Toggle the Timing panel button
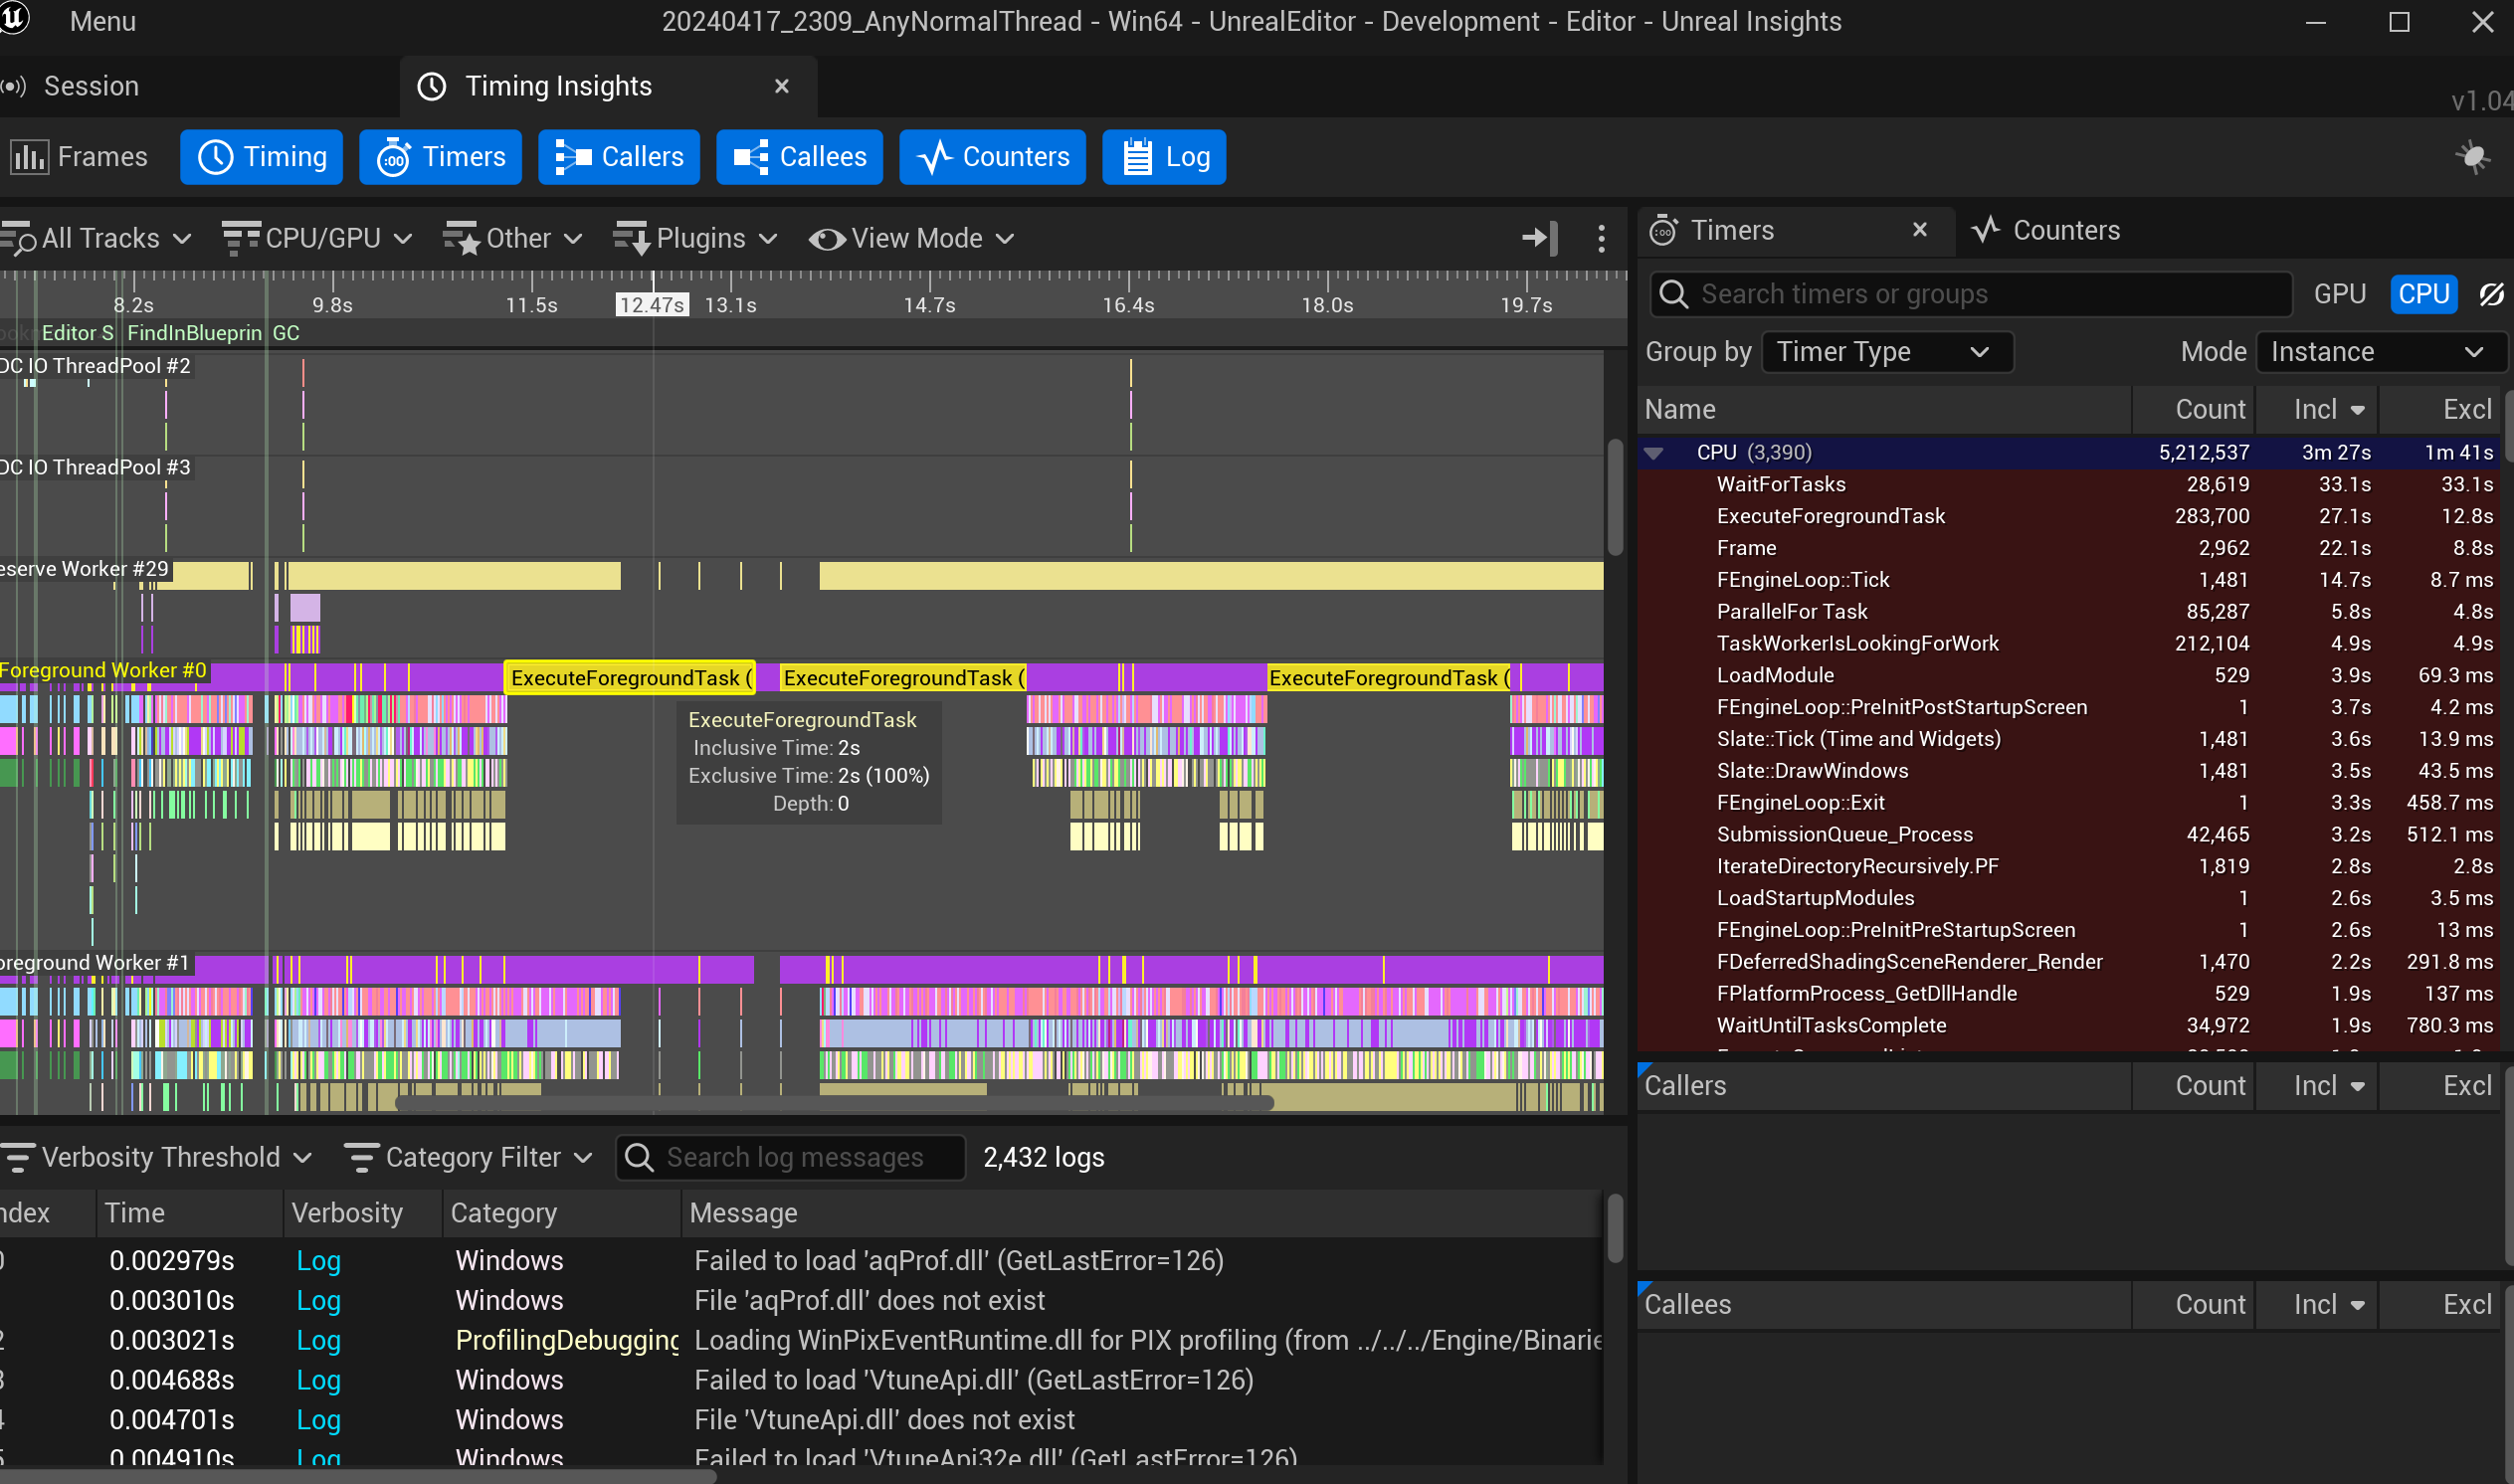The width and height of the screenshot is (2514, 1484). pyautogui.click(x=261, y=157)
